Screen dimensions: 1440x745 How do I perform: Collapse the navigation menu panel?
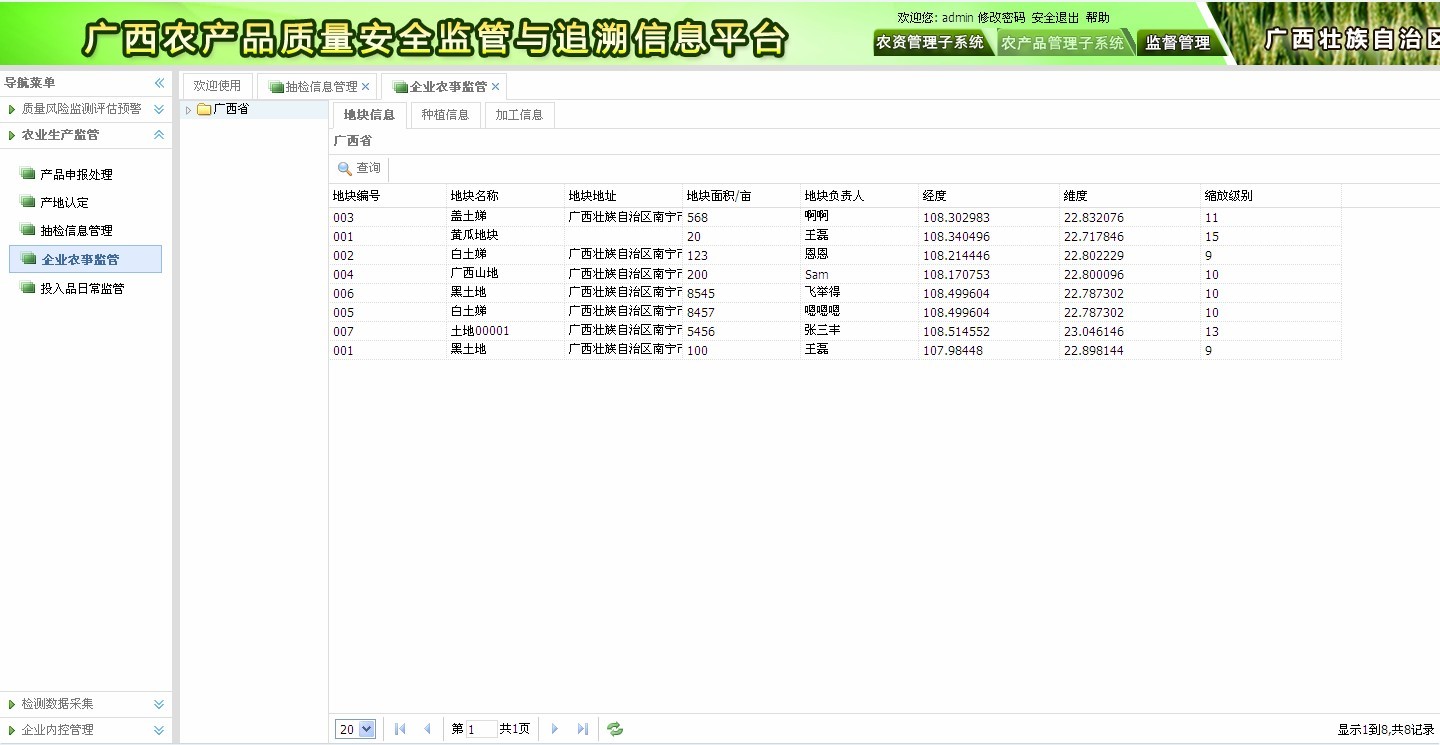tap(159, 83)
